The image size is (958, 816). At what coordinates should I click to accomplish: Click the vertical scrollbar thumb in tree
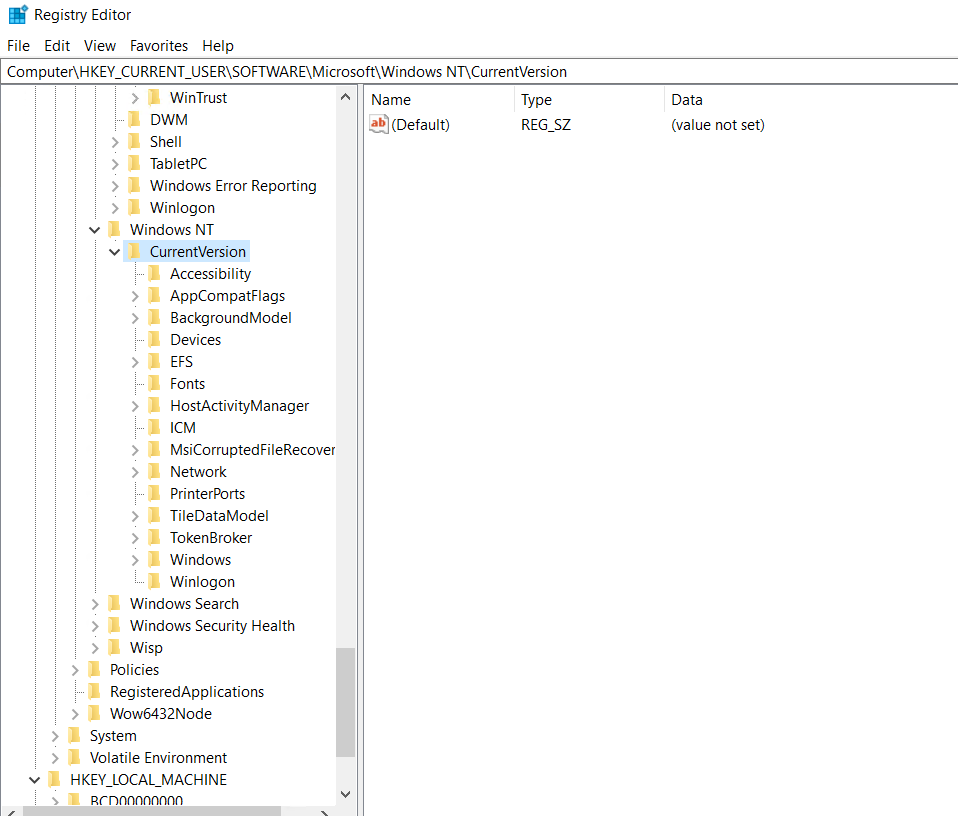(345, 702)
